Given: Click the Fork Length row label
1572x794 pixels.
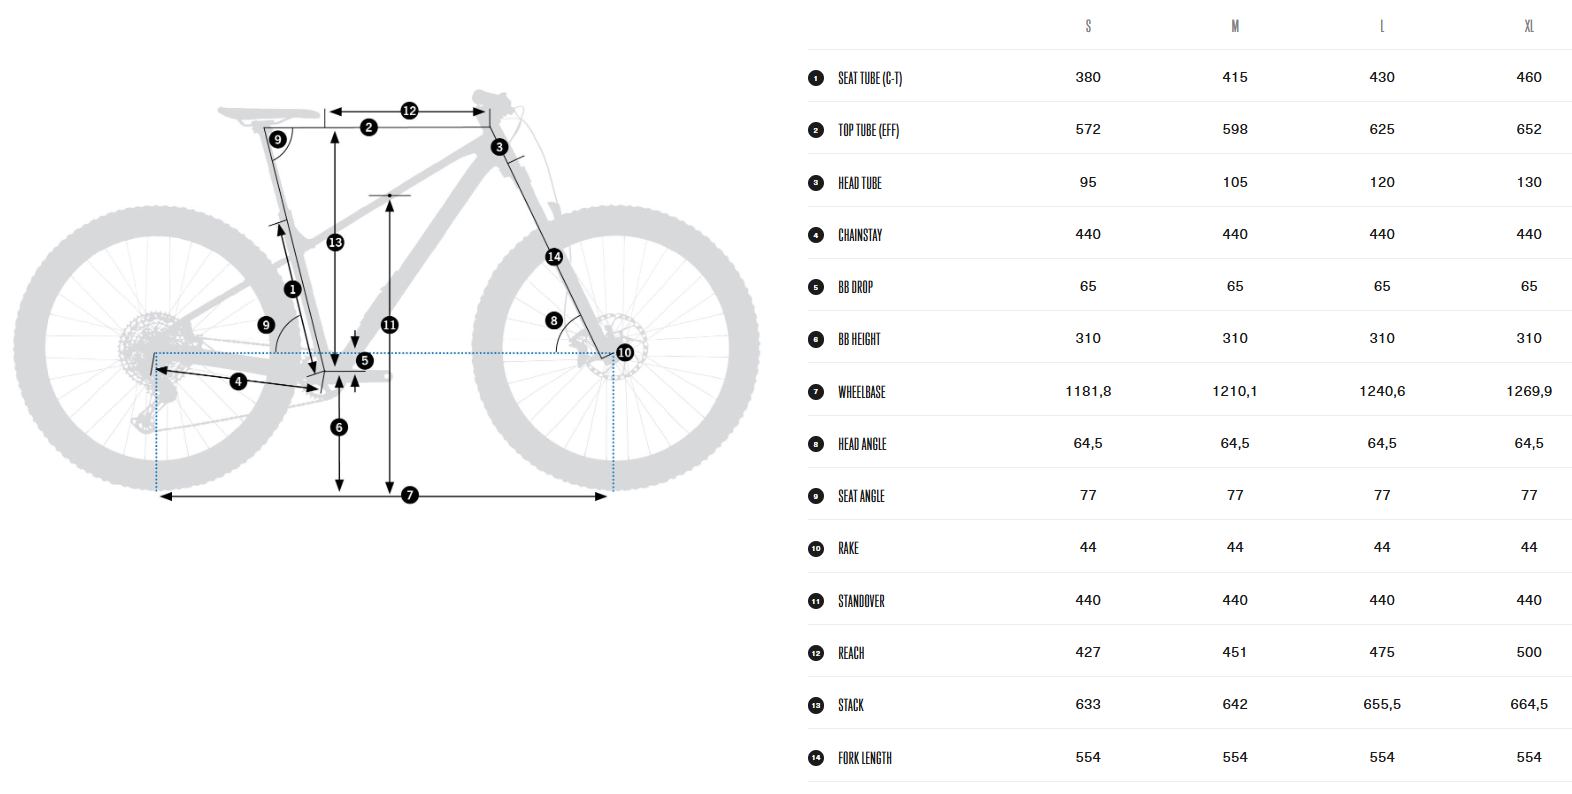Looking at the screenshot, I should coord(865,758).
